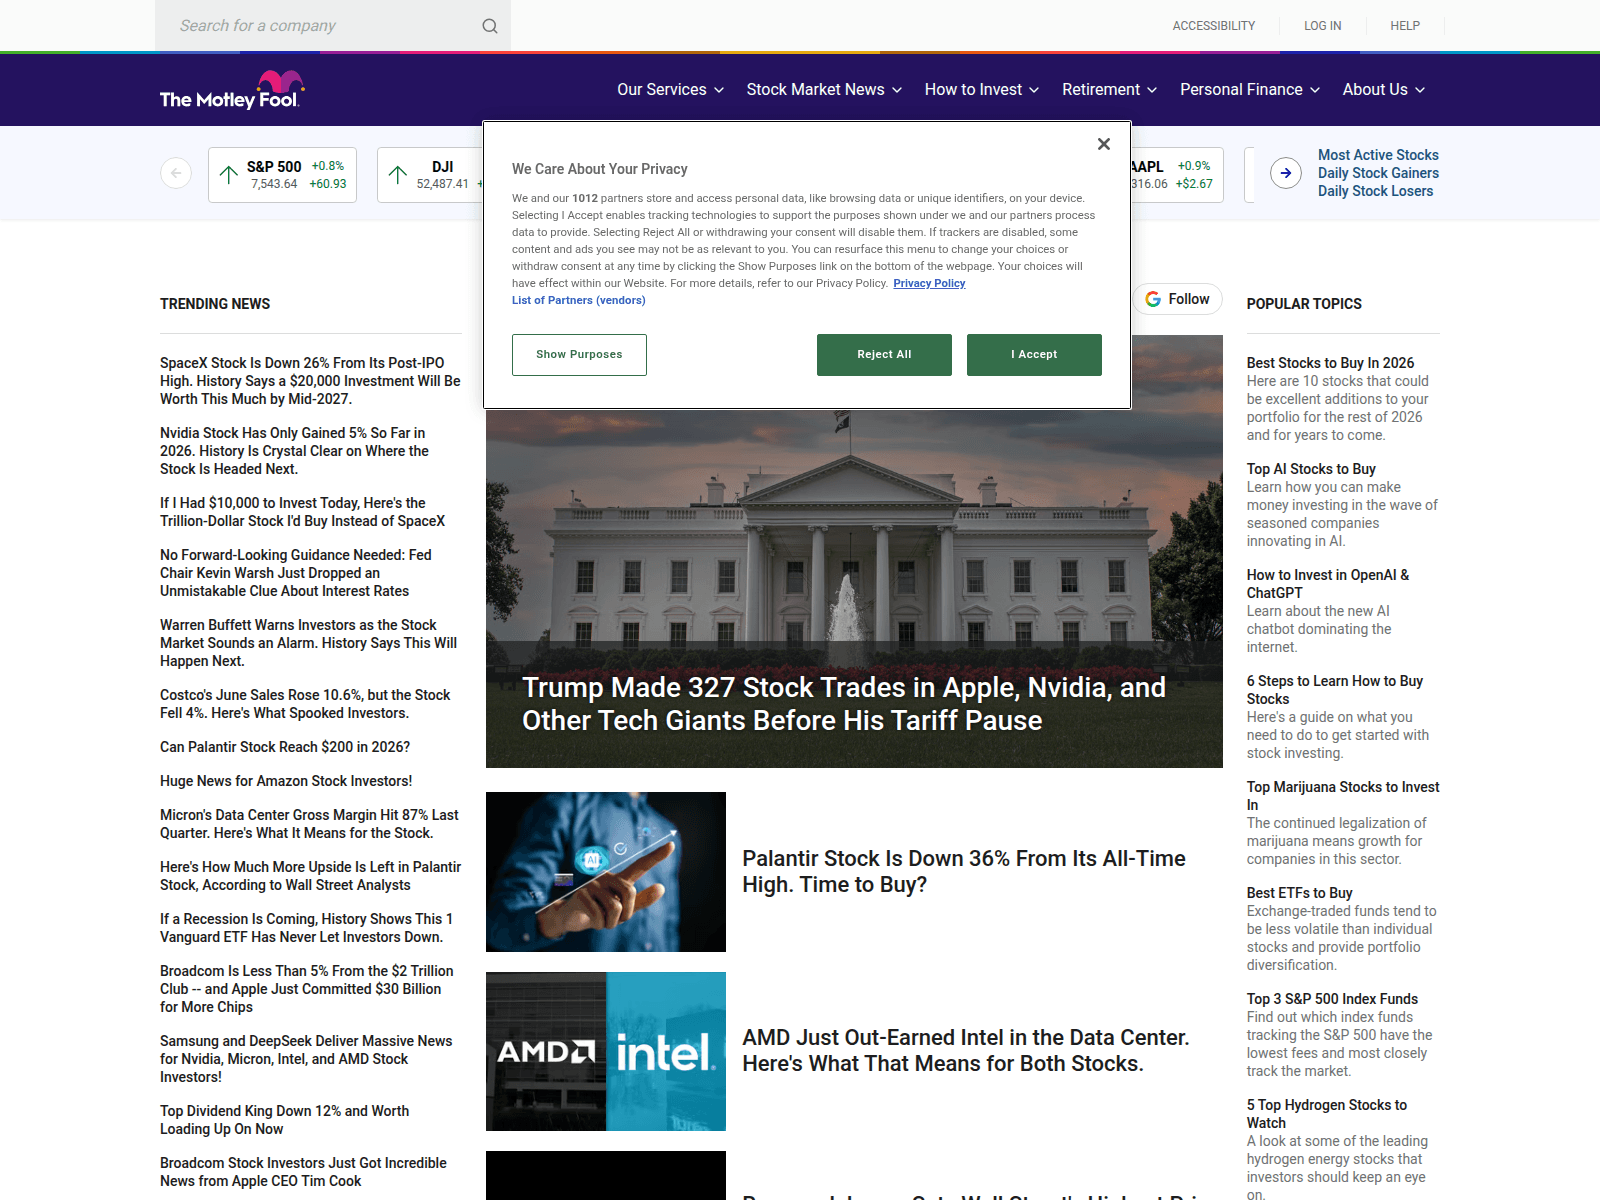Open the DJI ticker card
1600x1200 pixels.
431,175
